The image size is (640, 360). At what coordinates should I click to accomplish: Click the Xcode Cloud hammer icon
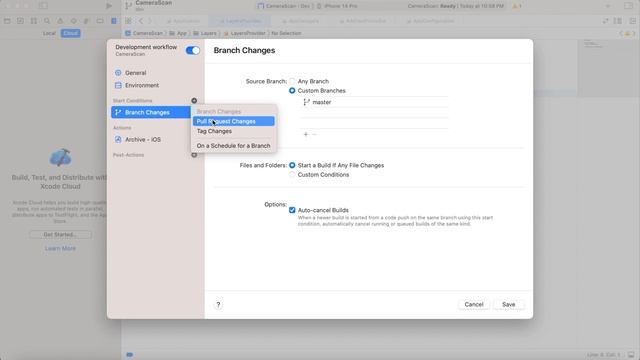tap(60, 157)
